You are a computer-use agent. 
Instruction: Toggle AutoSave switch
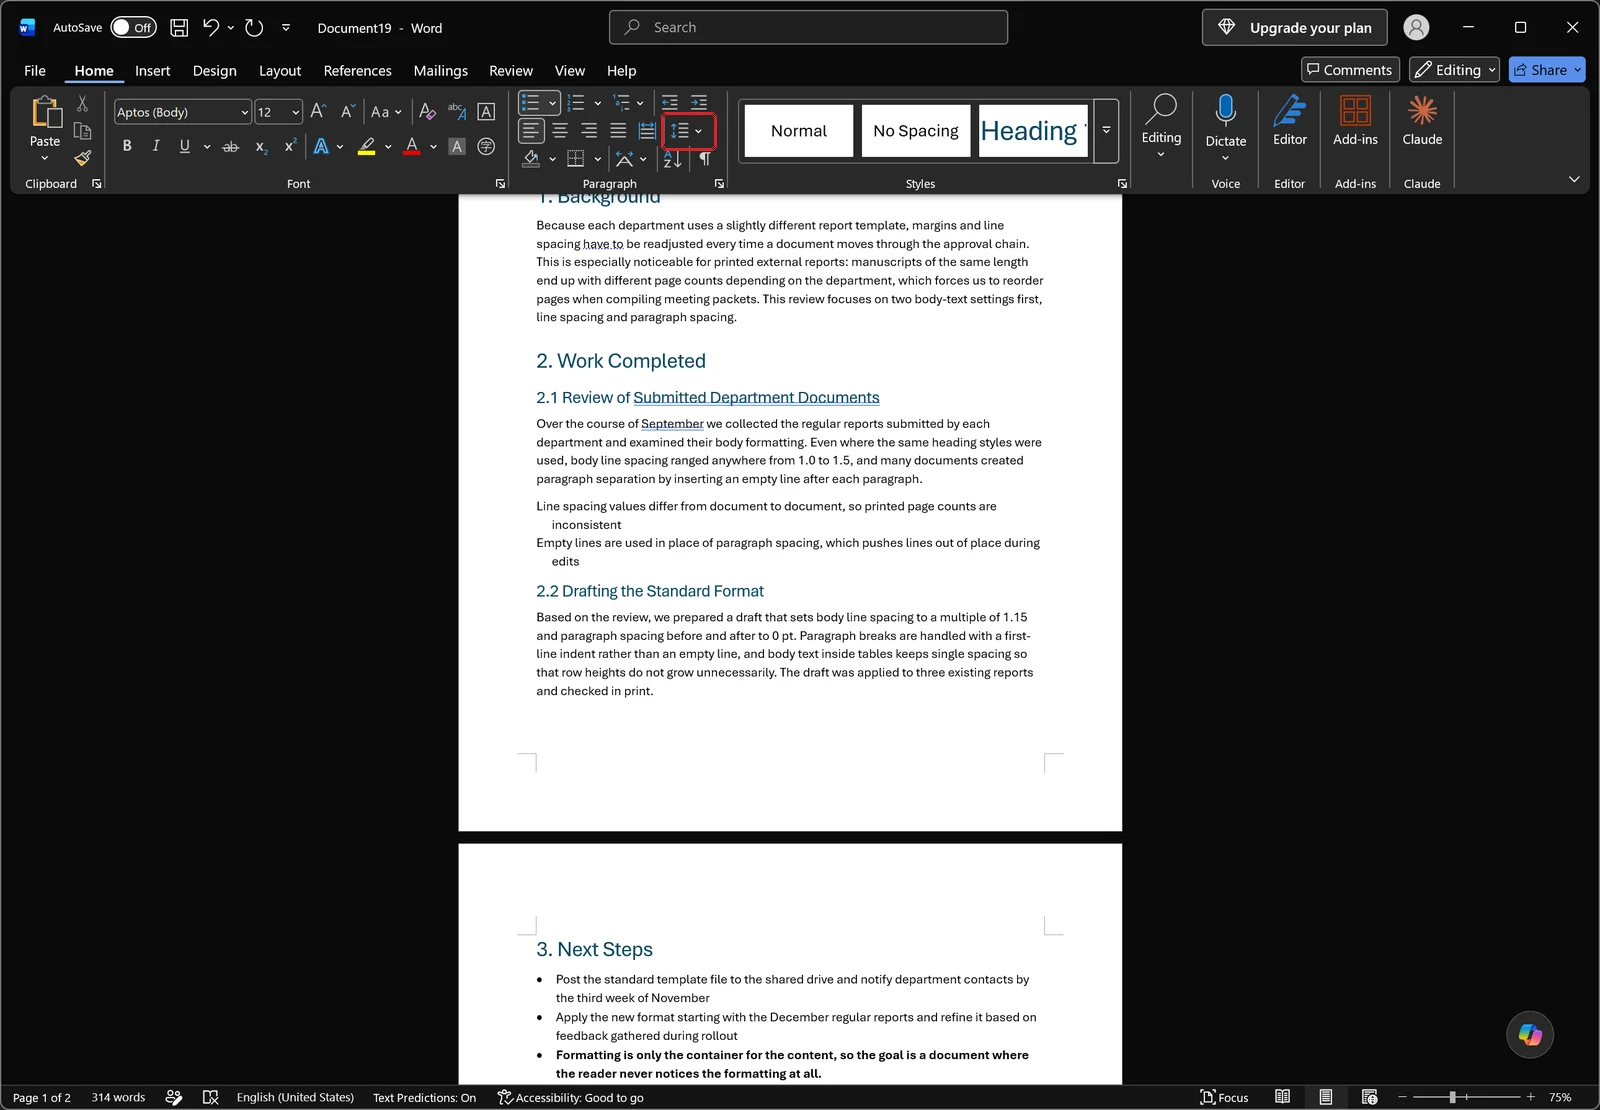(x=133, y=28)
